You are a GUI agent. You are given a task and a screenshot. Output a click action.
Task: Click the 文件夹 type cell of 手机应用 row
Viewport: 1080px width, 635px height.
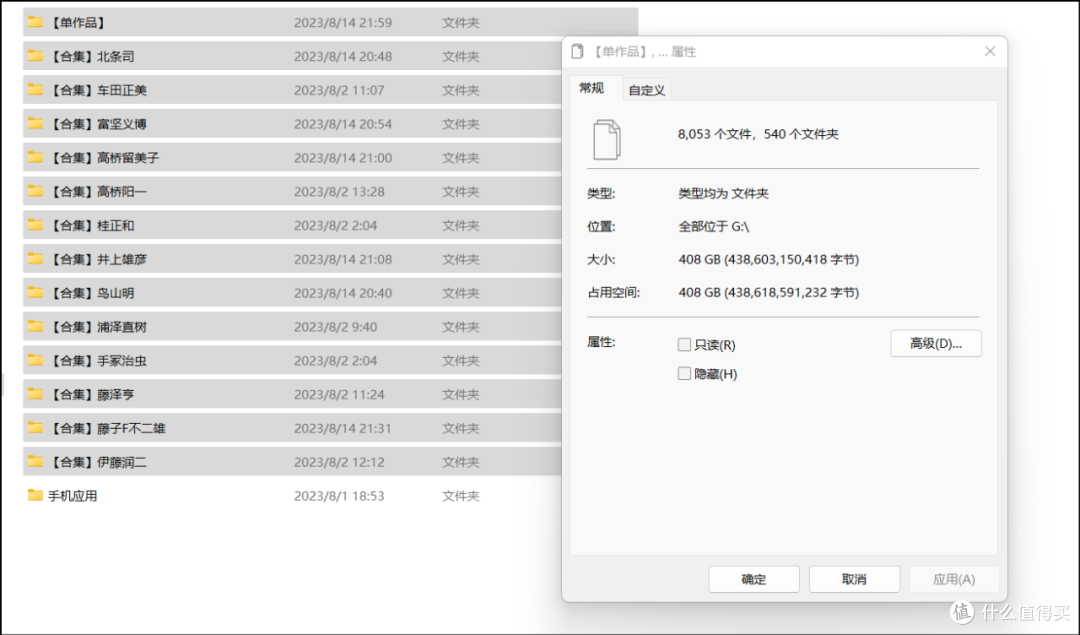461,496
